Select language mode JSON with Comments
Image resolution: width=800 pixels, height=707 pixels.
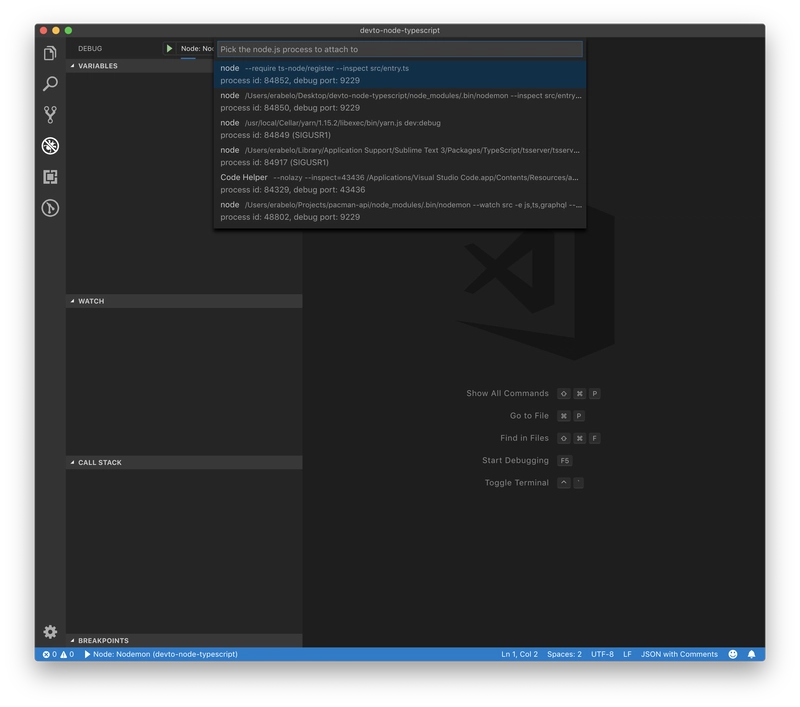(679, 654)
